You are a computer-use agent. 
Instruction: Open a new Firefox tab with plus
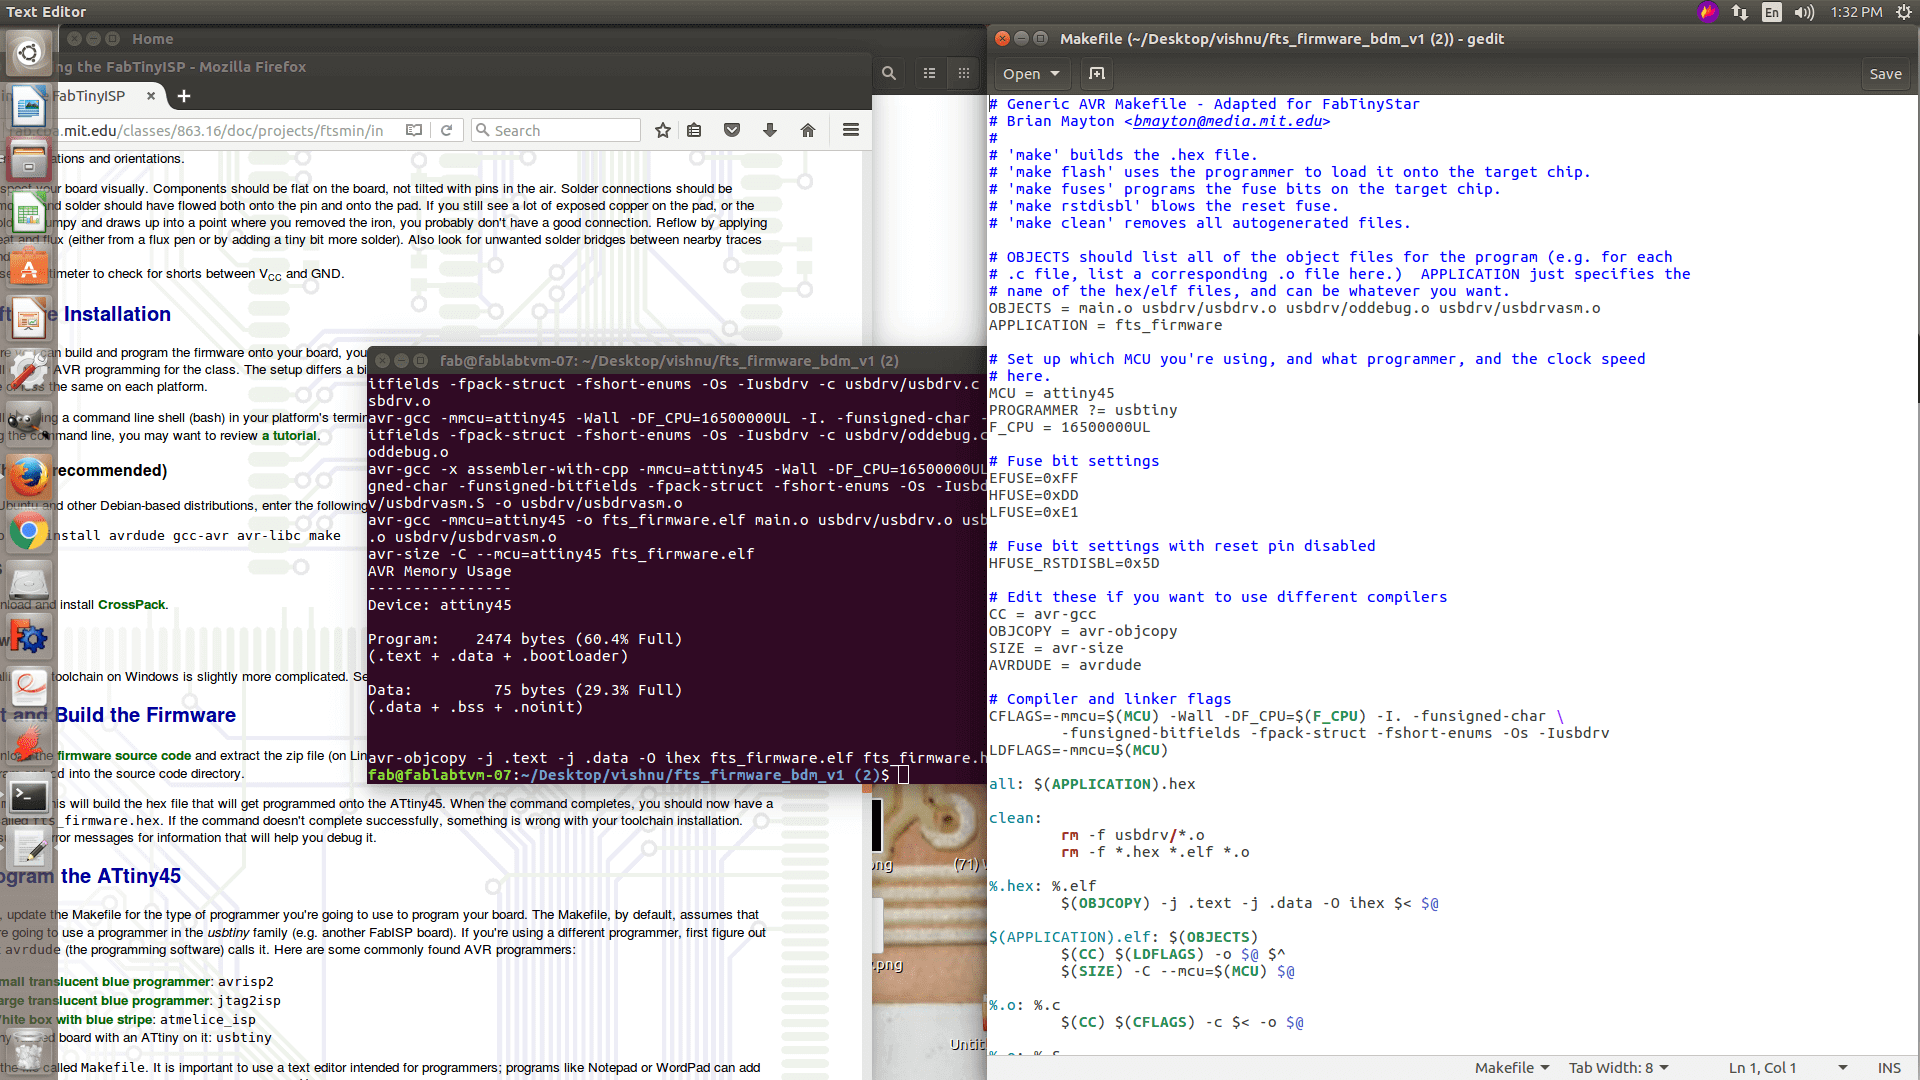184,96
